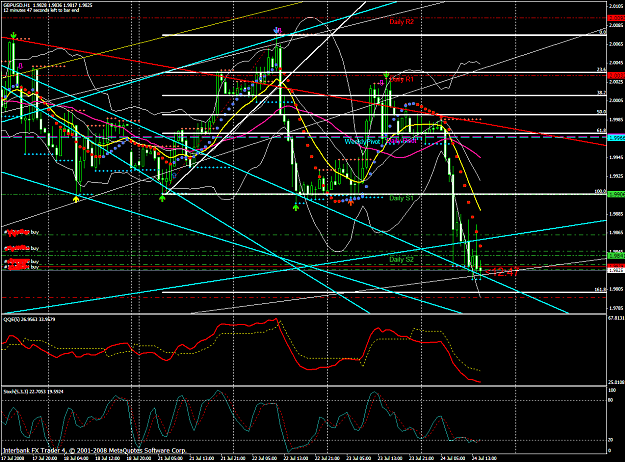The height and width of the screenshot is (462, 625).
Task: Click the Fibonacci 0.0 level label
Action: pos(603,32)
